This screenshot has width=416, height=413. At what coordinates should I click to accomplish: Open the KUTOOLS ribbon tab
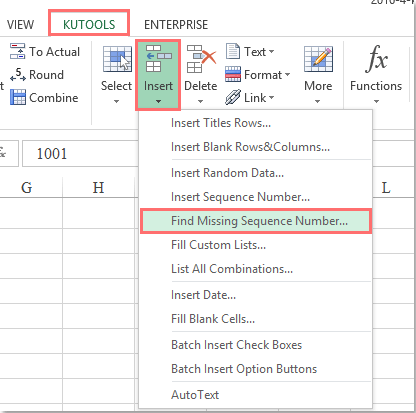(x=89, y=24)
